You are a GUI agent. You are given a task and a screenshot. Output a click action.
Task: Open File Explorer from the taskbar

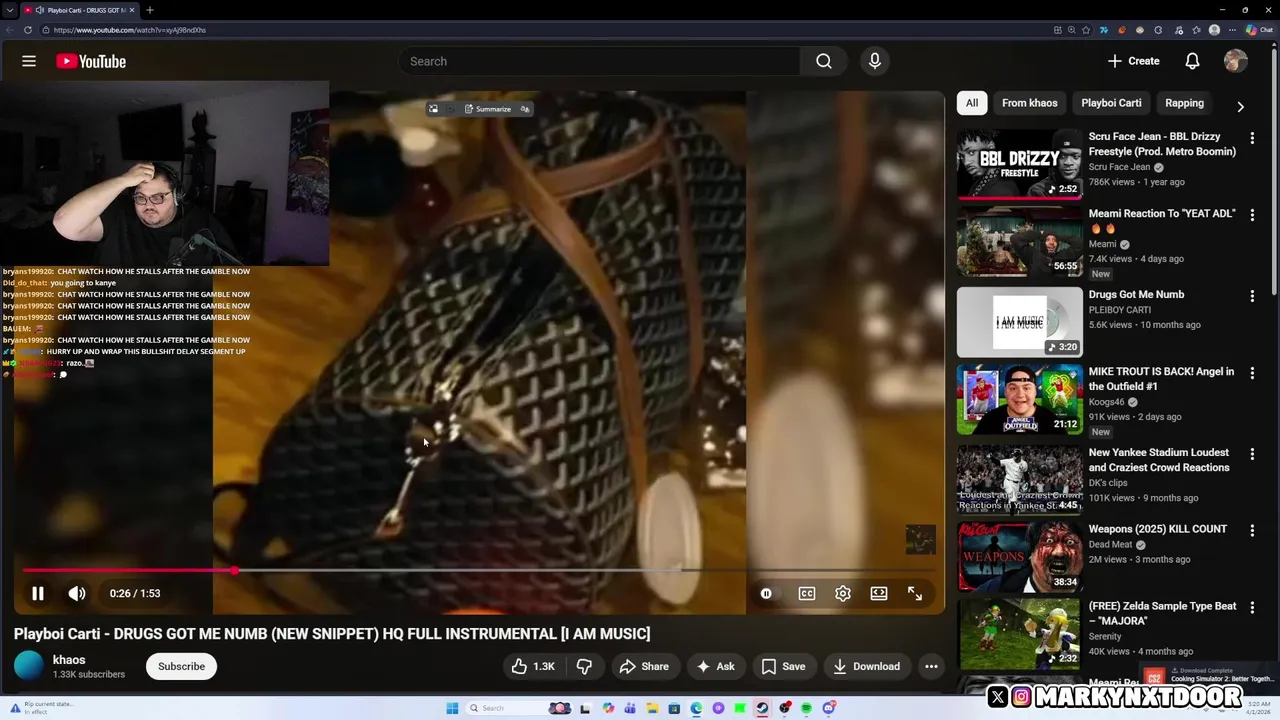[x=652, y=708]
